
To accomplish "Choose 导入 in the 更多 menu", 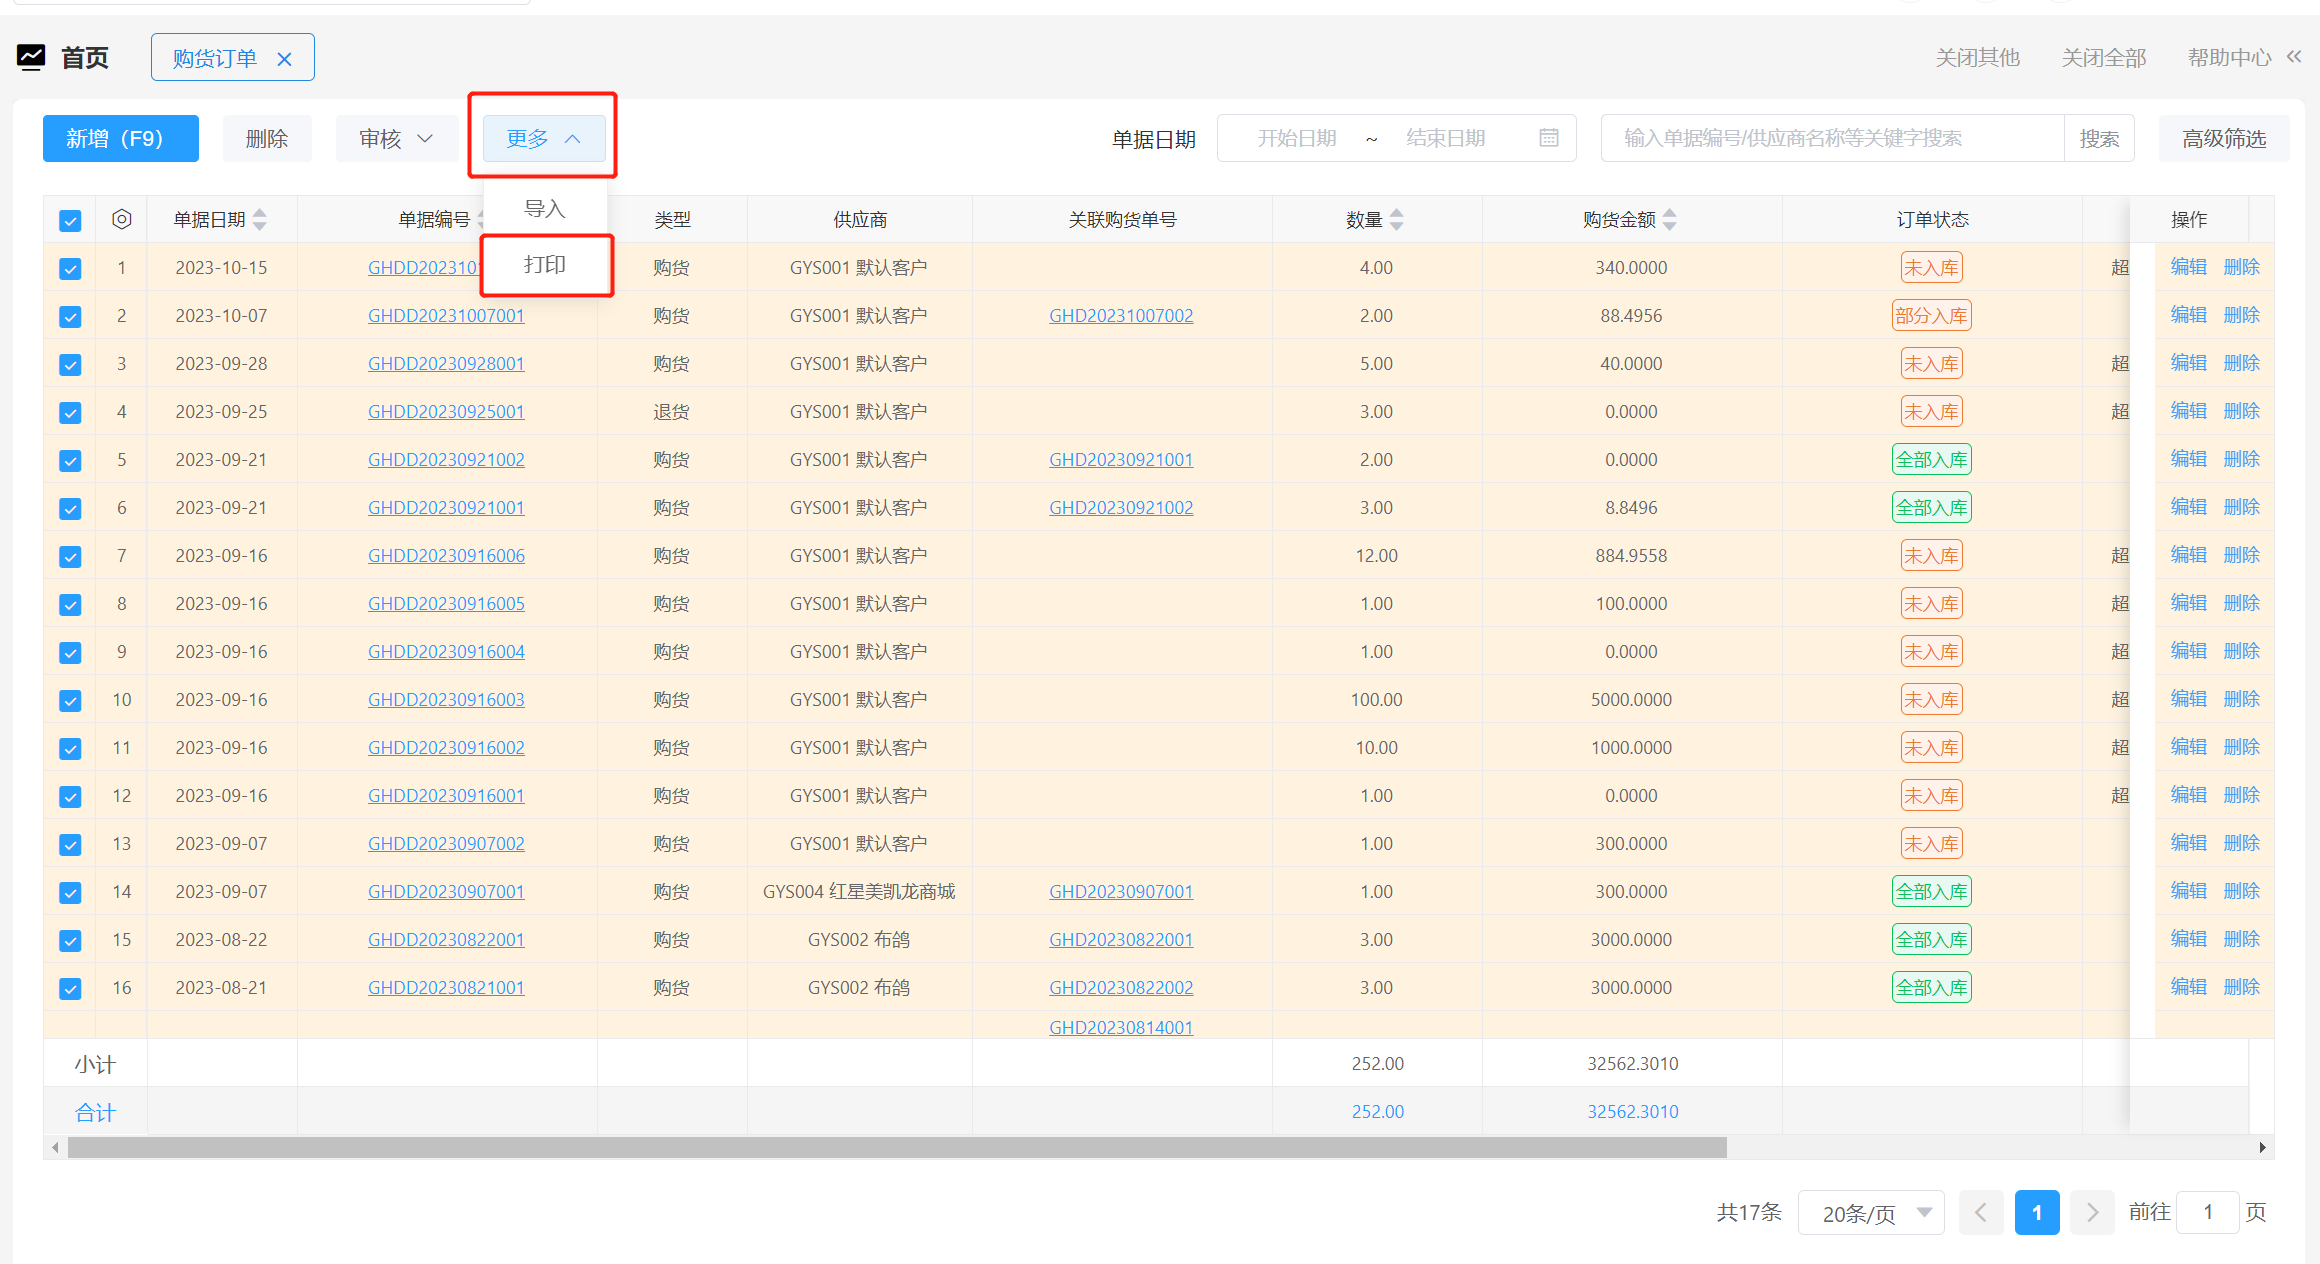I will pyautogui.click(x=545, y=209).
